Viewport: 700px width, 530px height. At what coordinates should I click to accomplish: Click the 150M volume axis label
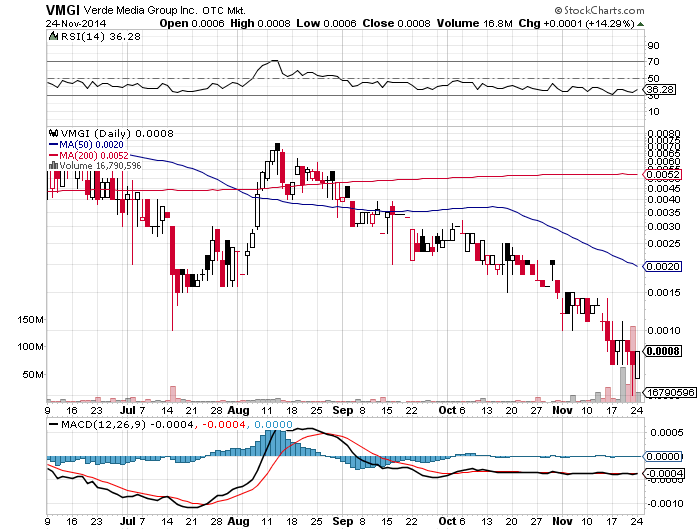pyautogui.click(x=30, y=320)
